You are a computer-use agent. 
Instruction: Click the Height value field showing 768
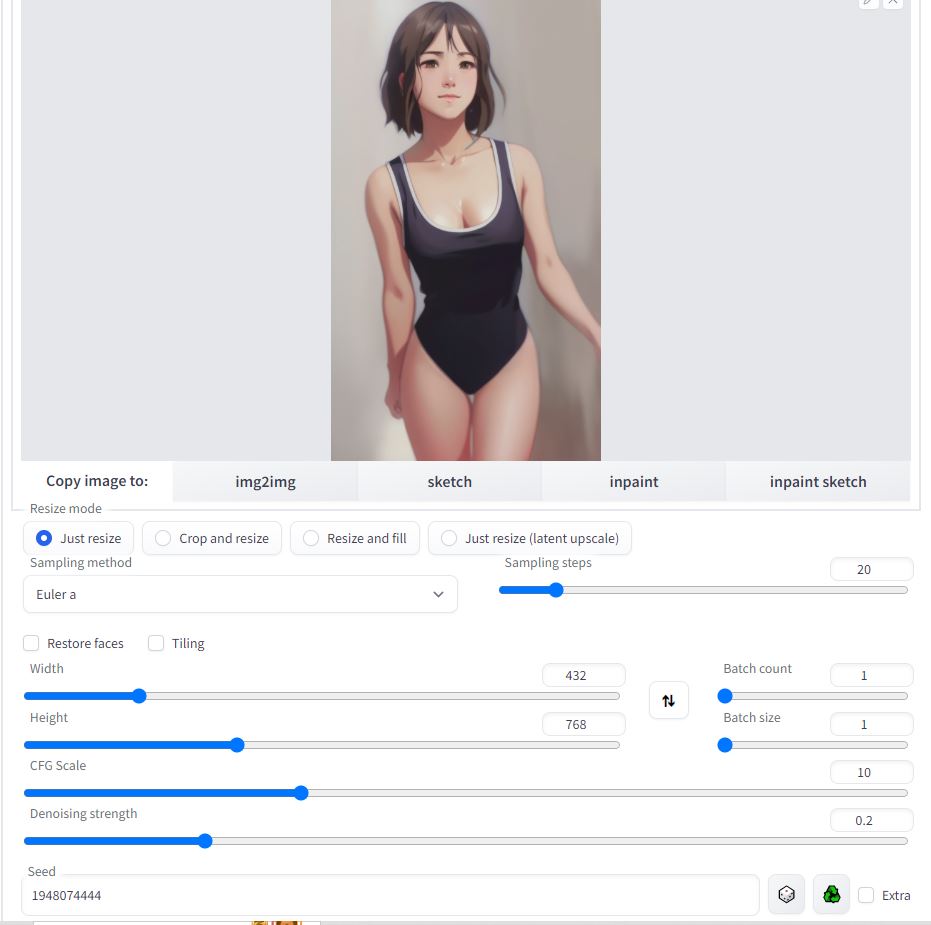(x=583, y=724)
